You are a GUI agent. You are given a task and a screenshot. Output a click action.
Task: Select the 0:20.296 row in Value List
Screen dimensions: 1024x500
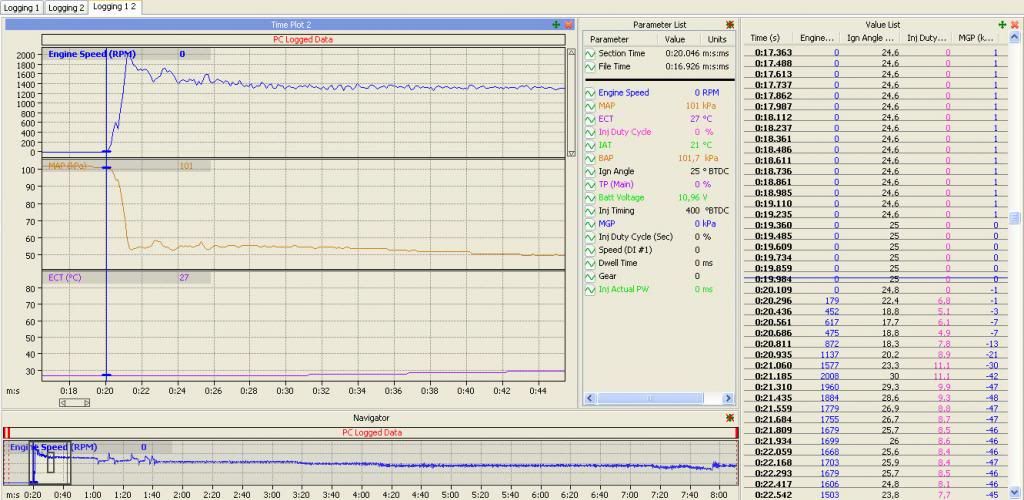(x=875, y=301)
